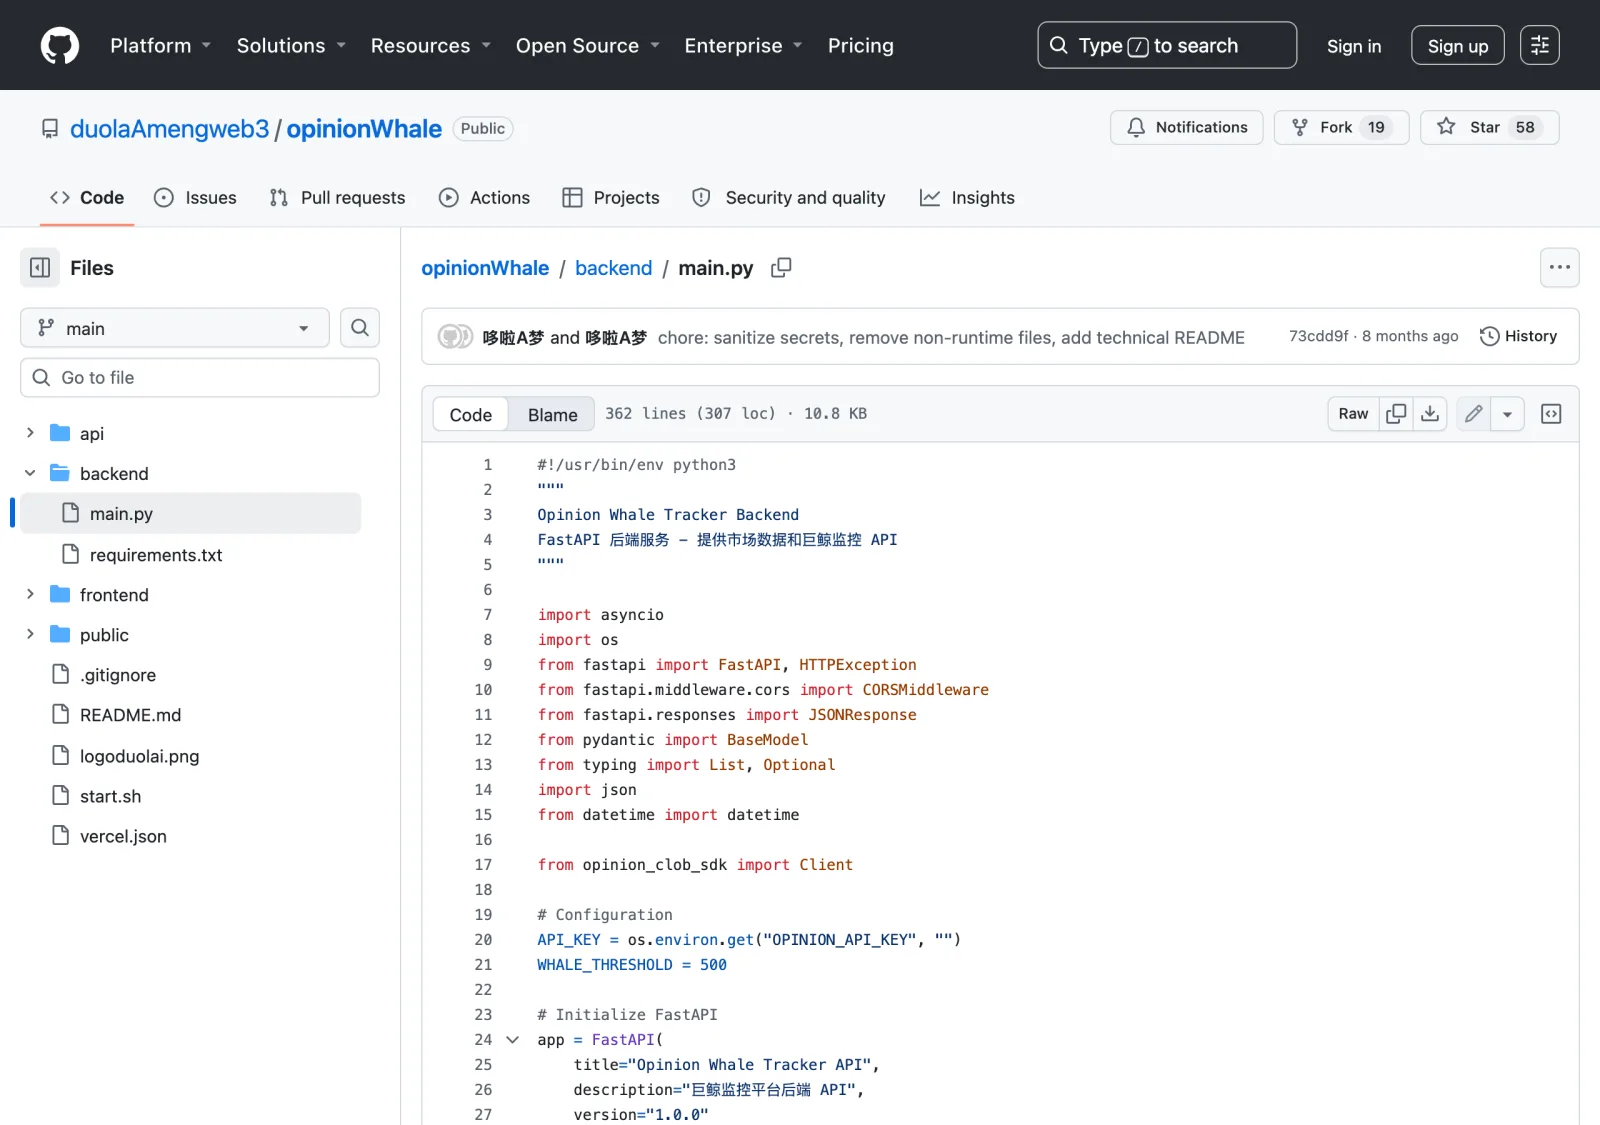1600x1125 pixels.
Task: Select line number 20
Action: 483,940
